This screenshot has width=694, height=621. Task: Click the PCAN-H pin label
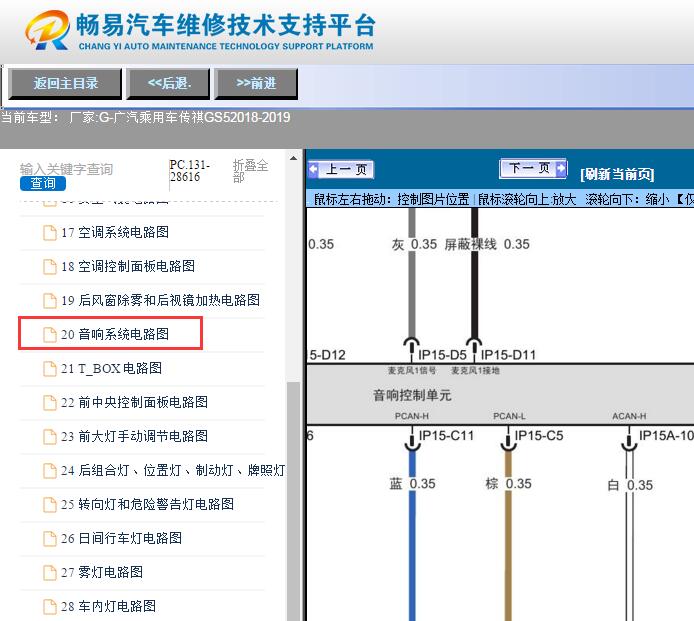click(412, 417)
